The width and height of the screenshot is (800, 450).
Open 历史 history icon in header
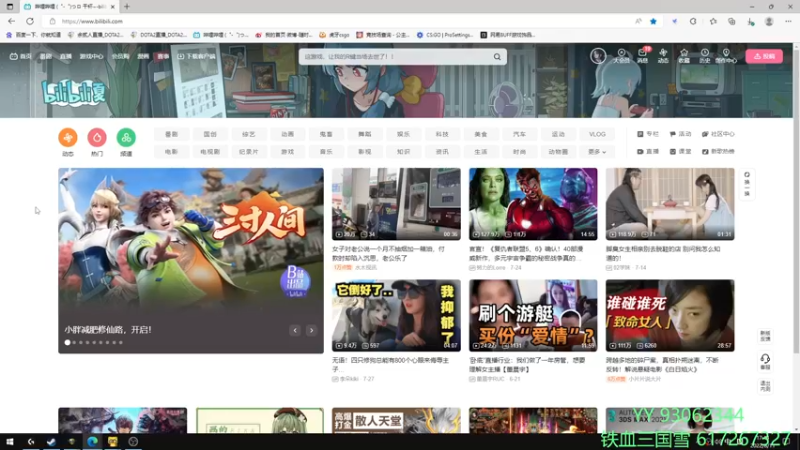tap(705, 56)
